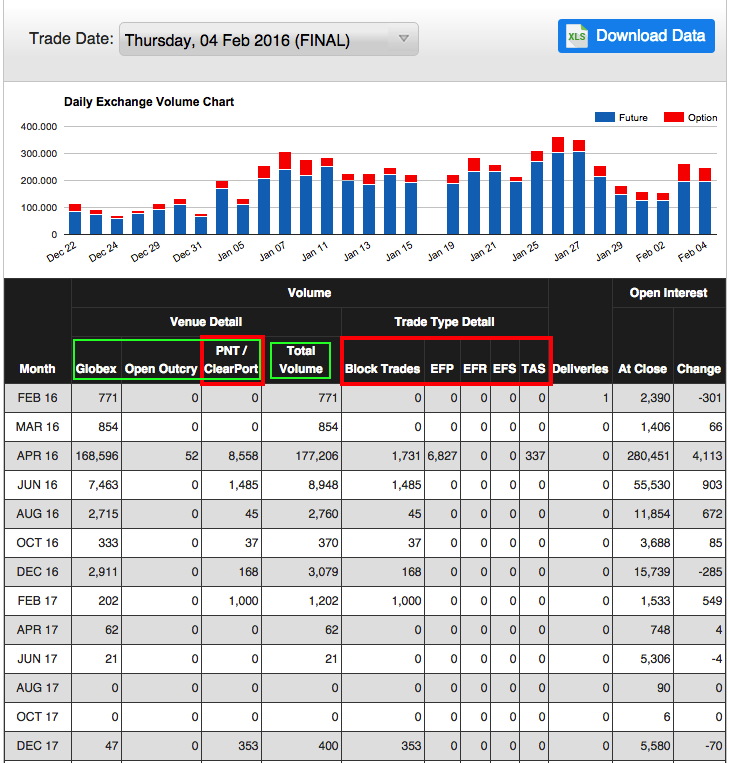Click the -285 Change value
Image resolution: width=730 pixels, height=763 pixels.
pyautogui.click(x=710, y=572)
